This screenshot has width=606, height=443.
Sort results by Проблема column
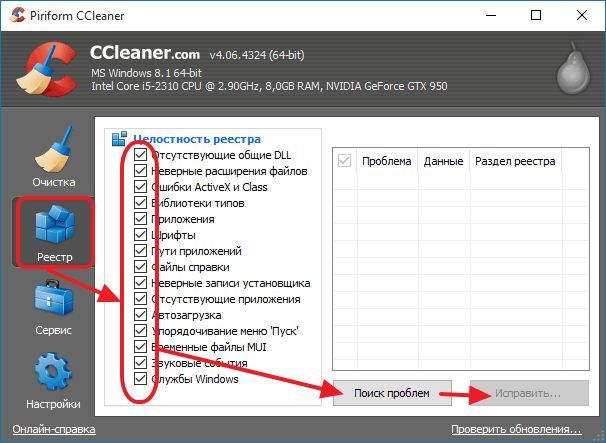coord(387,161)
